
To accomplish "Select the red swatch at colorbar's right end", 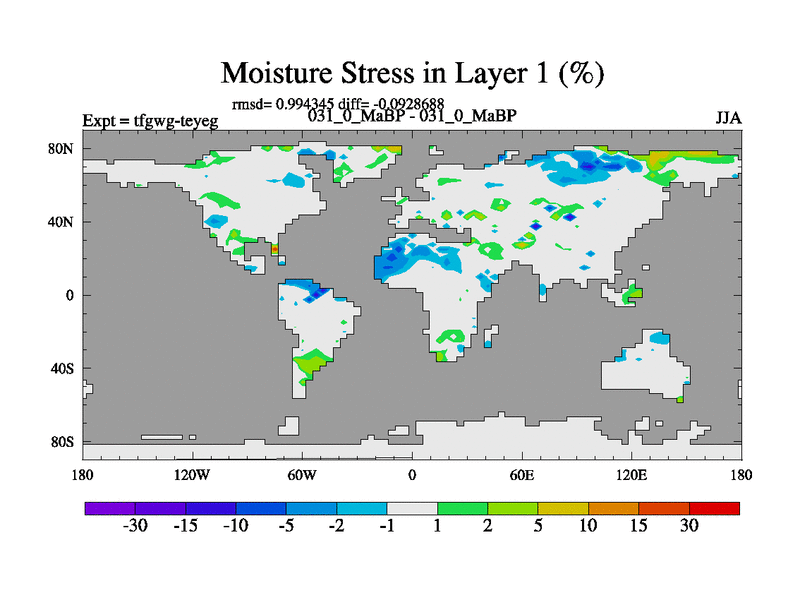I will tap(714, 508).
